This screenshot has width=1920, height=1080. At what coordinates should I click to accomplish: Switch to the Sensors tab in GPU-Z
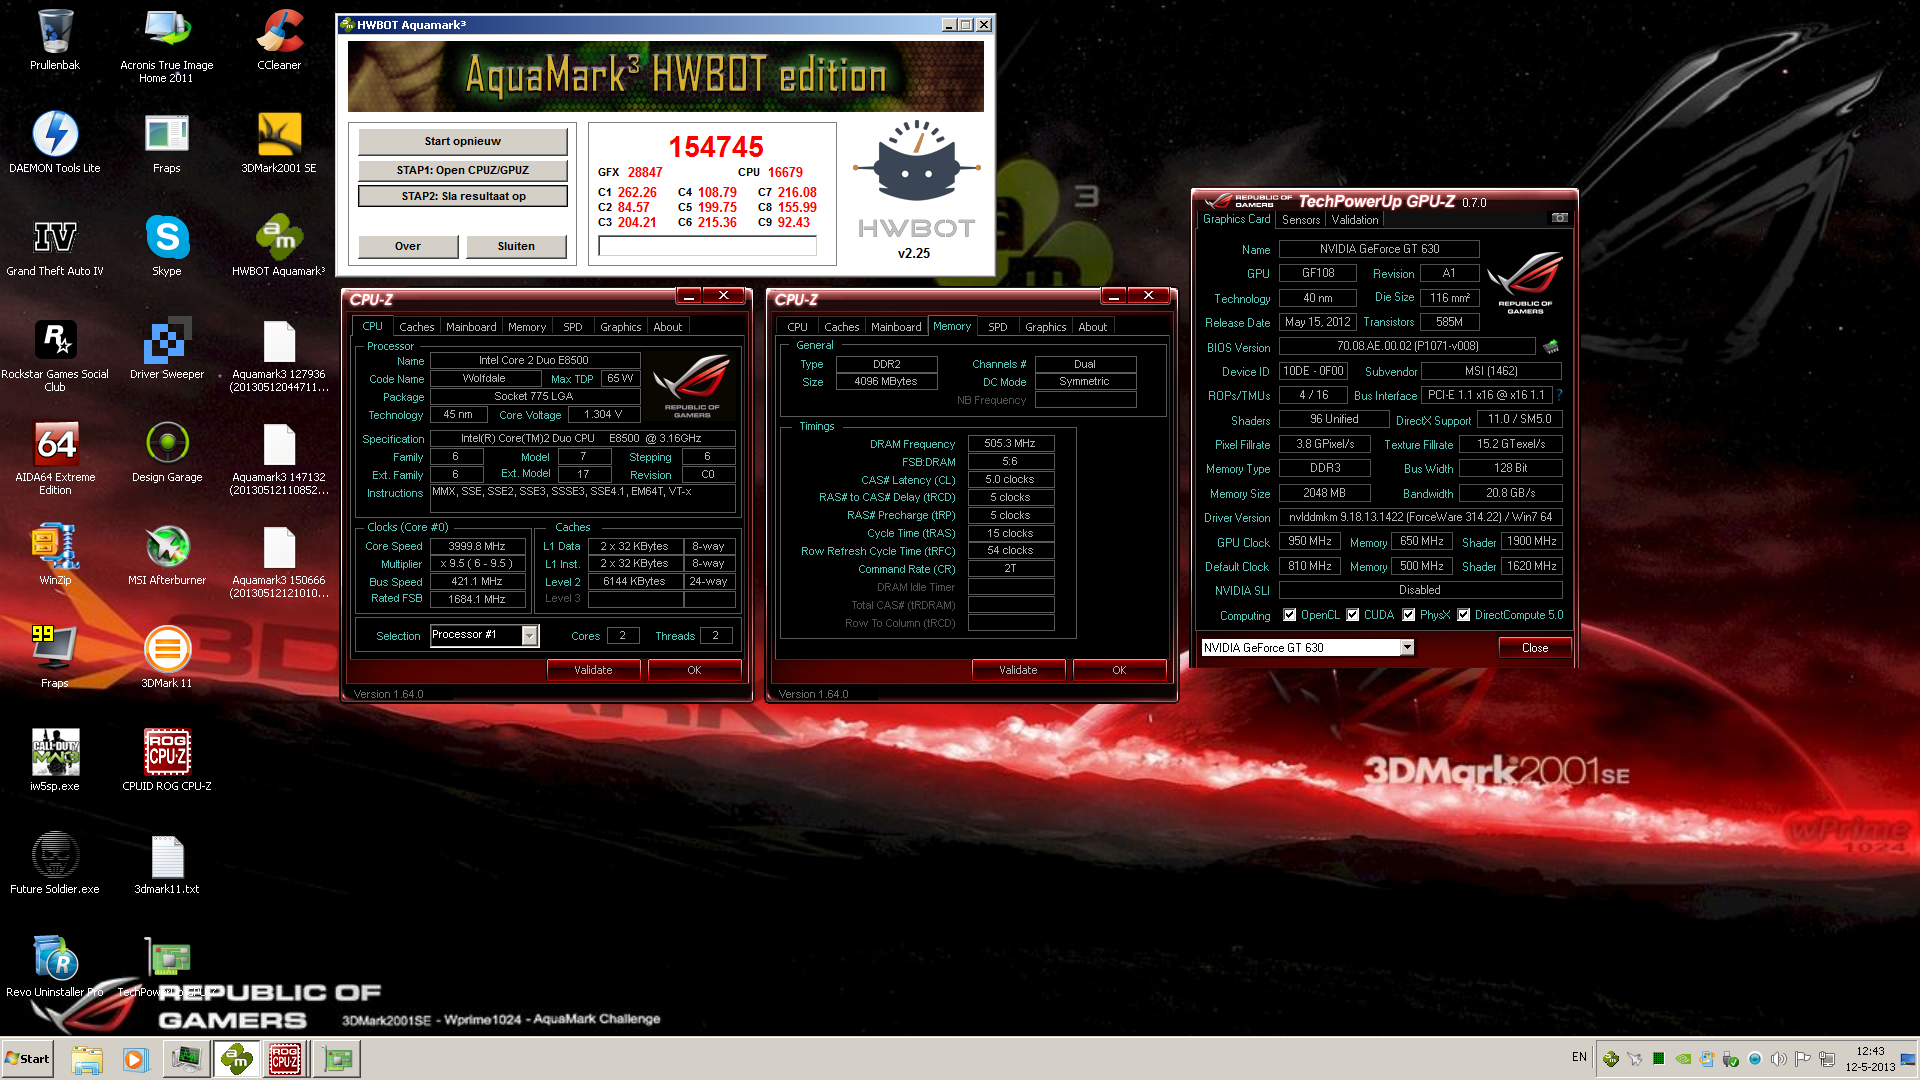(x=1301, y=220)
